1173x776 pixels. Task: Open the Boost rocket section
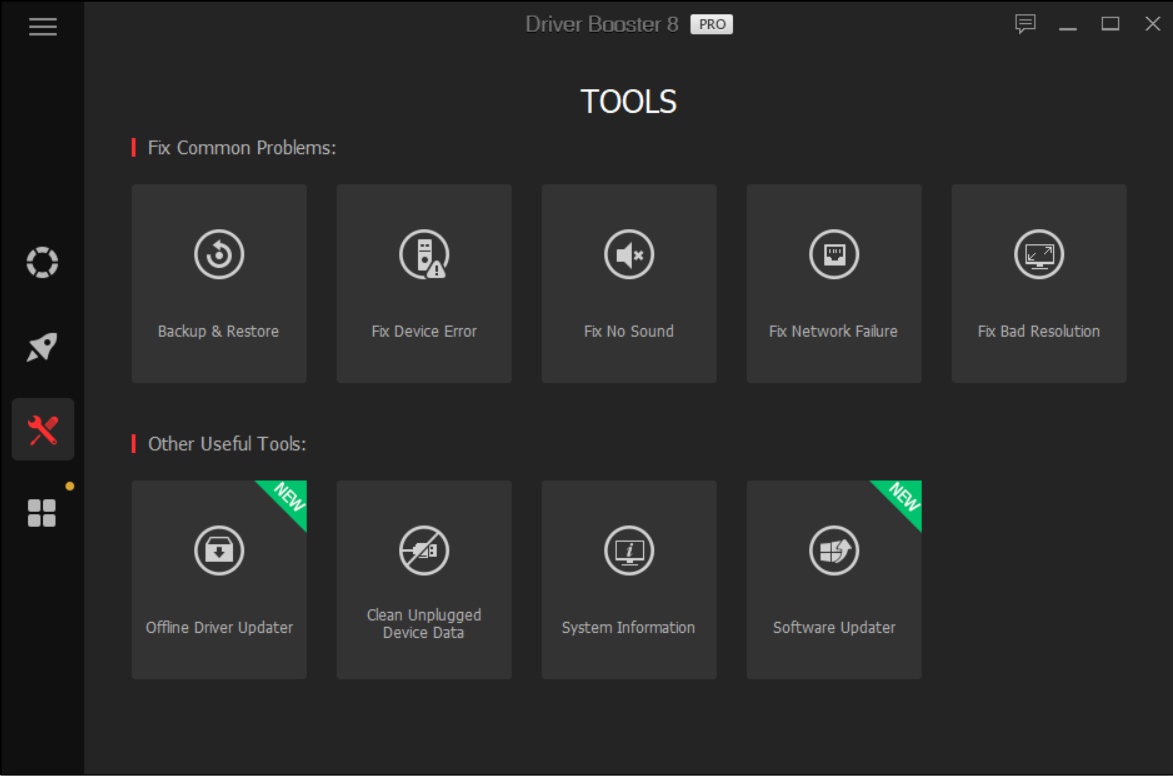click(x=42, y=347)
